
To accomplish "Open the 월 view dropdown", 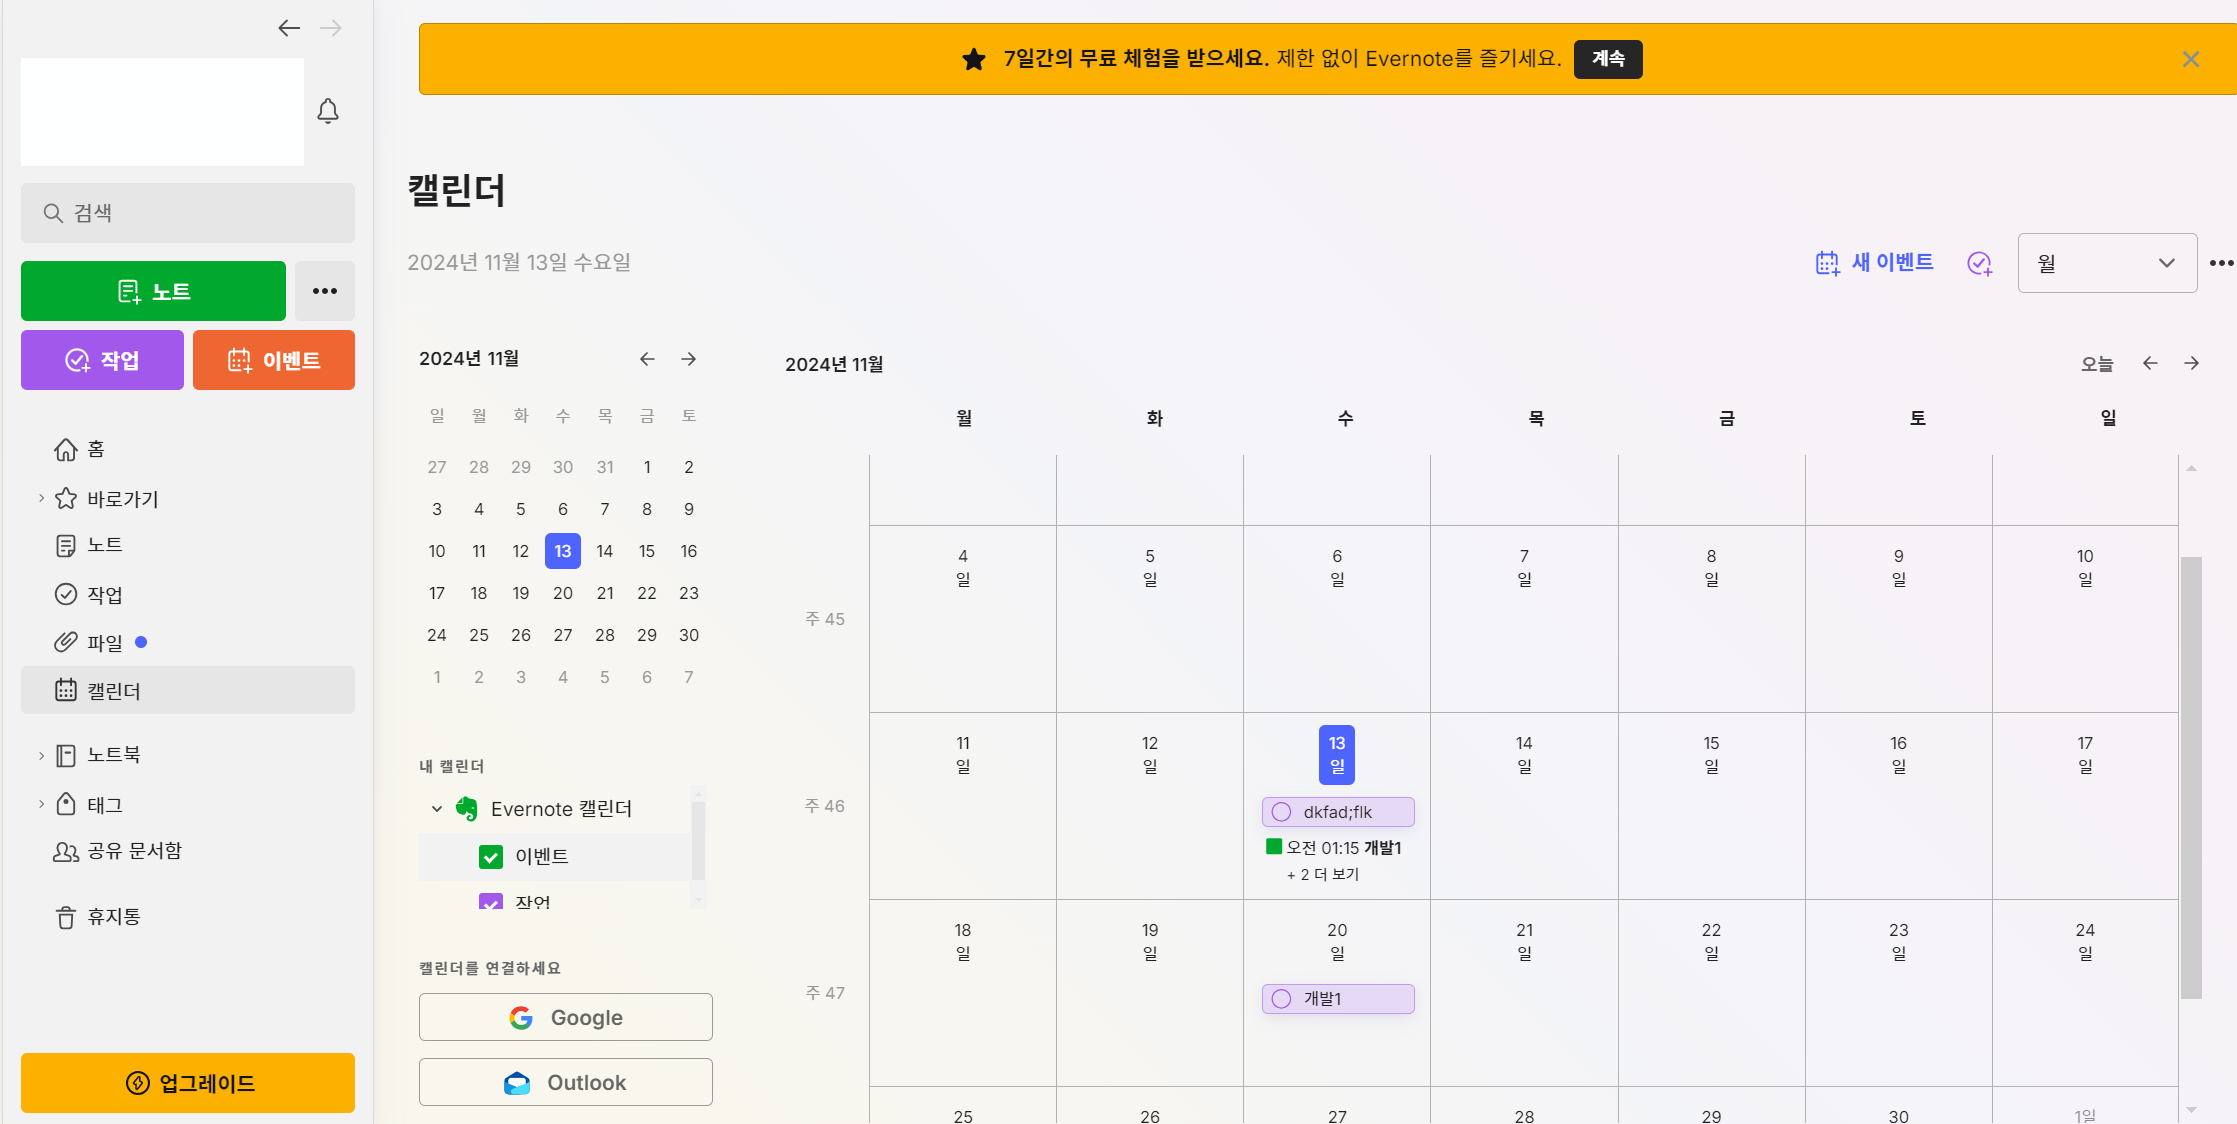I will pyautogui.click(x=2106, y=263).
